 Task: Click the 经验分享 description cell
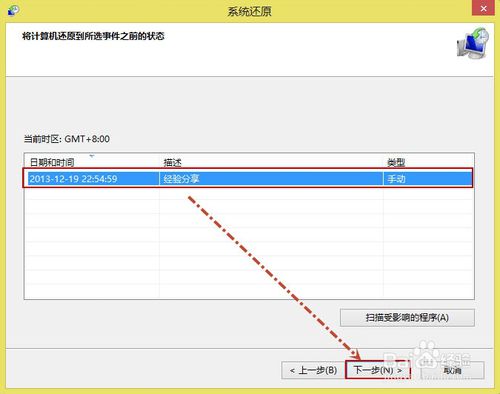(271, 179)
